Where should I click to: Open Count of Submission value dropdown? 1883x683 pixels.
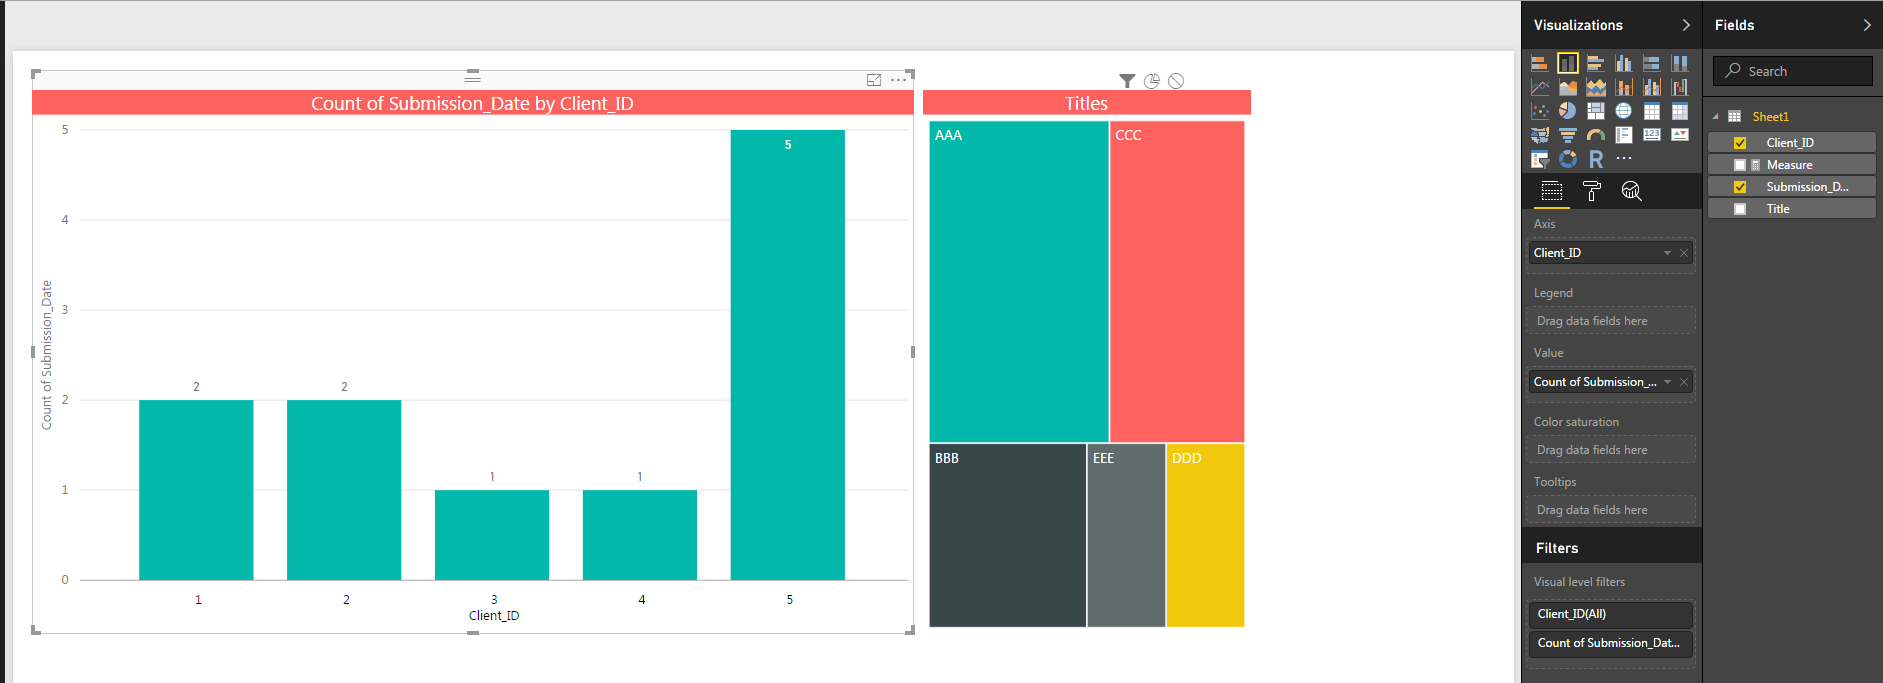coord(1667,382)
